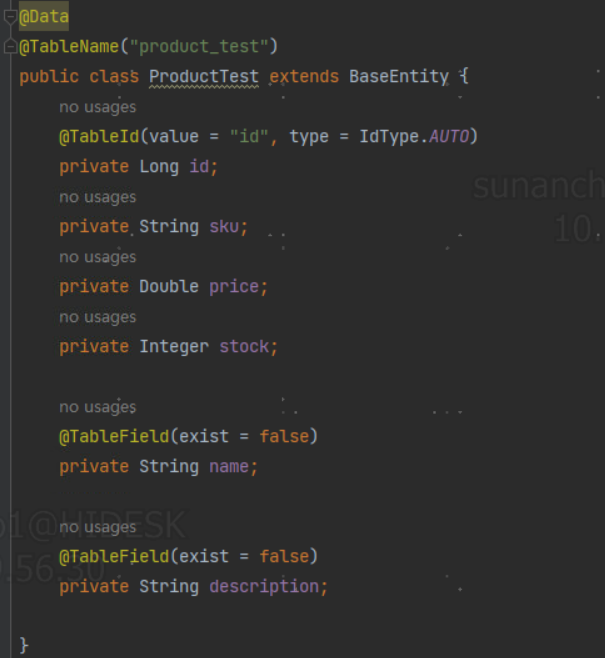
Task: Click the @TableId annotation
Action: pyautogui.click(x=99, y=136)
